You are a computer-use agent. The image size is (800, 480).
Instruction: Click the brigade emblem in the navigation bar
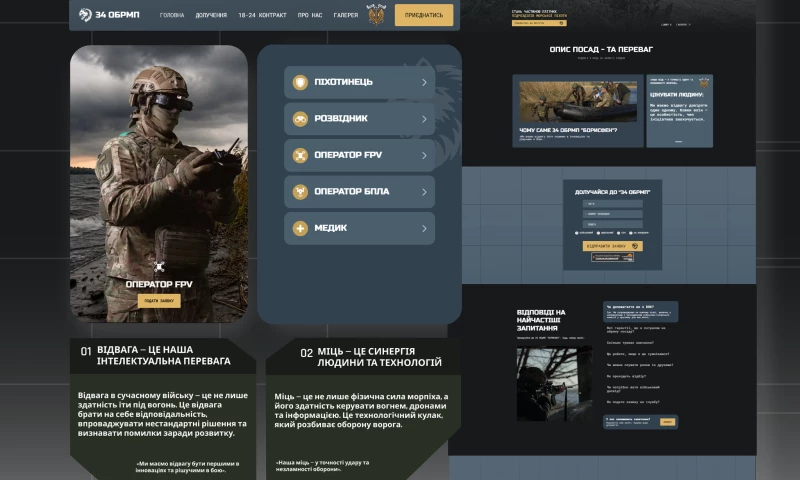(377, 14)
